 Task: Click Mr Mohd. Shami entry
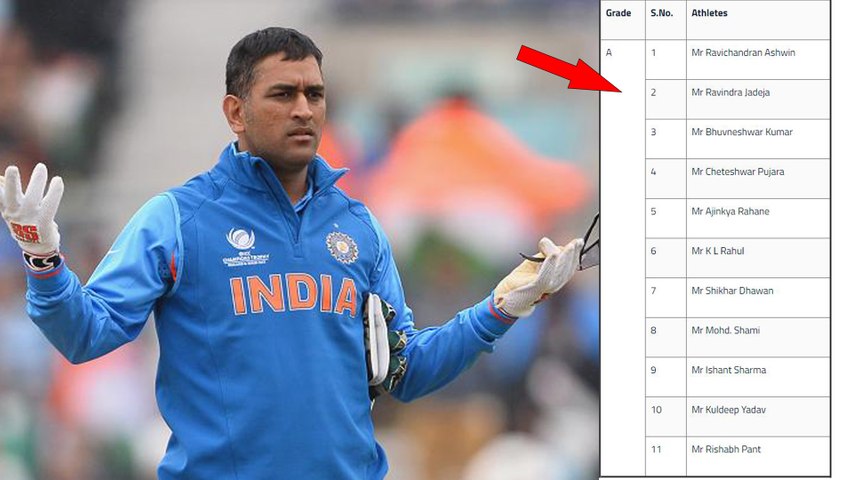click(726, 330)
